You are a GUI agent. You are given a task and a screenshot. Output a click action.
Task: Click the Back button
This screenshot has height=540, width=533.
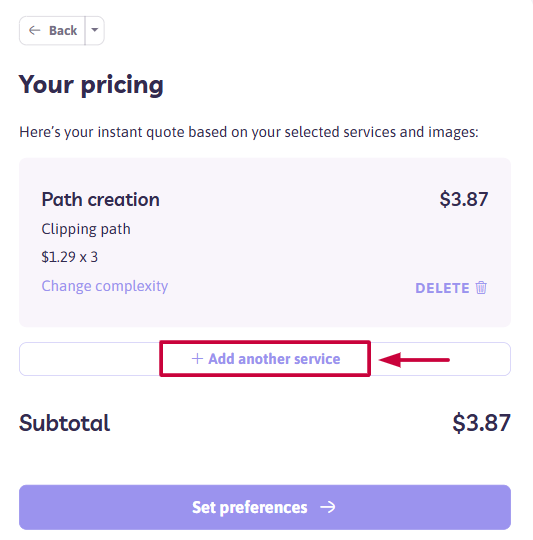tap(52, 31)
